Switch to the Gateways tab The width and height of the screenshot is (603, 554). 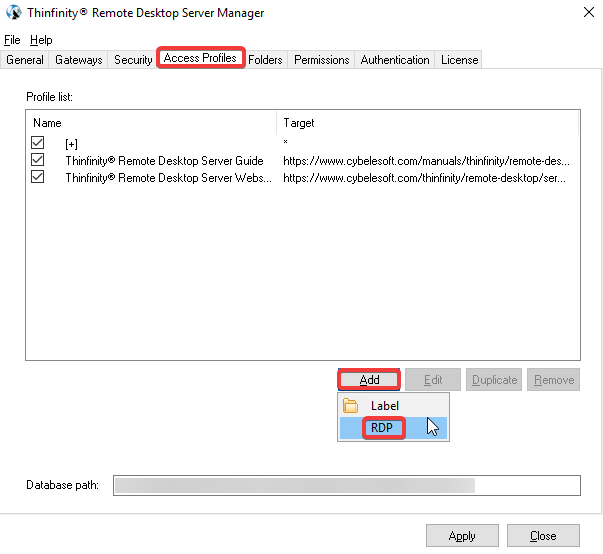coord(78,60)
